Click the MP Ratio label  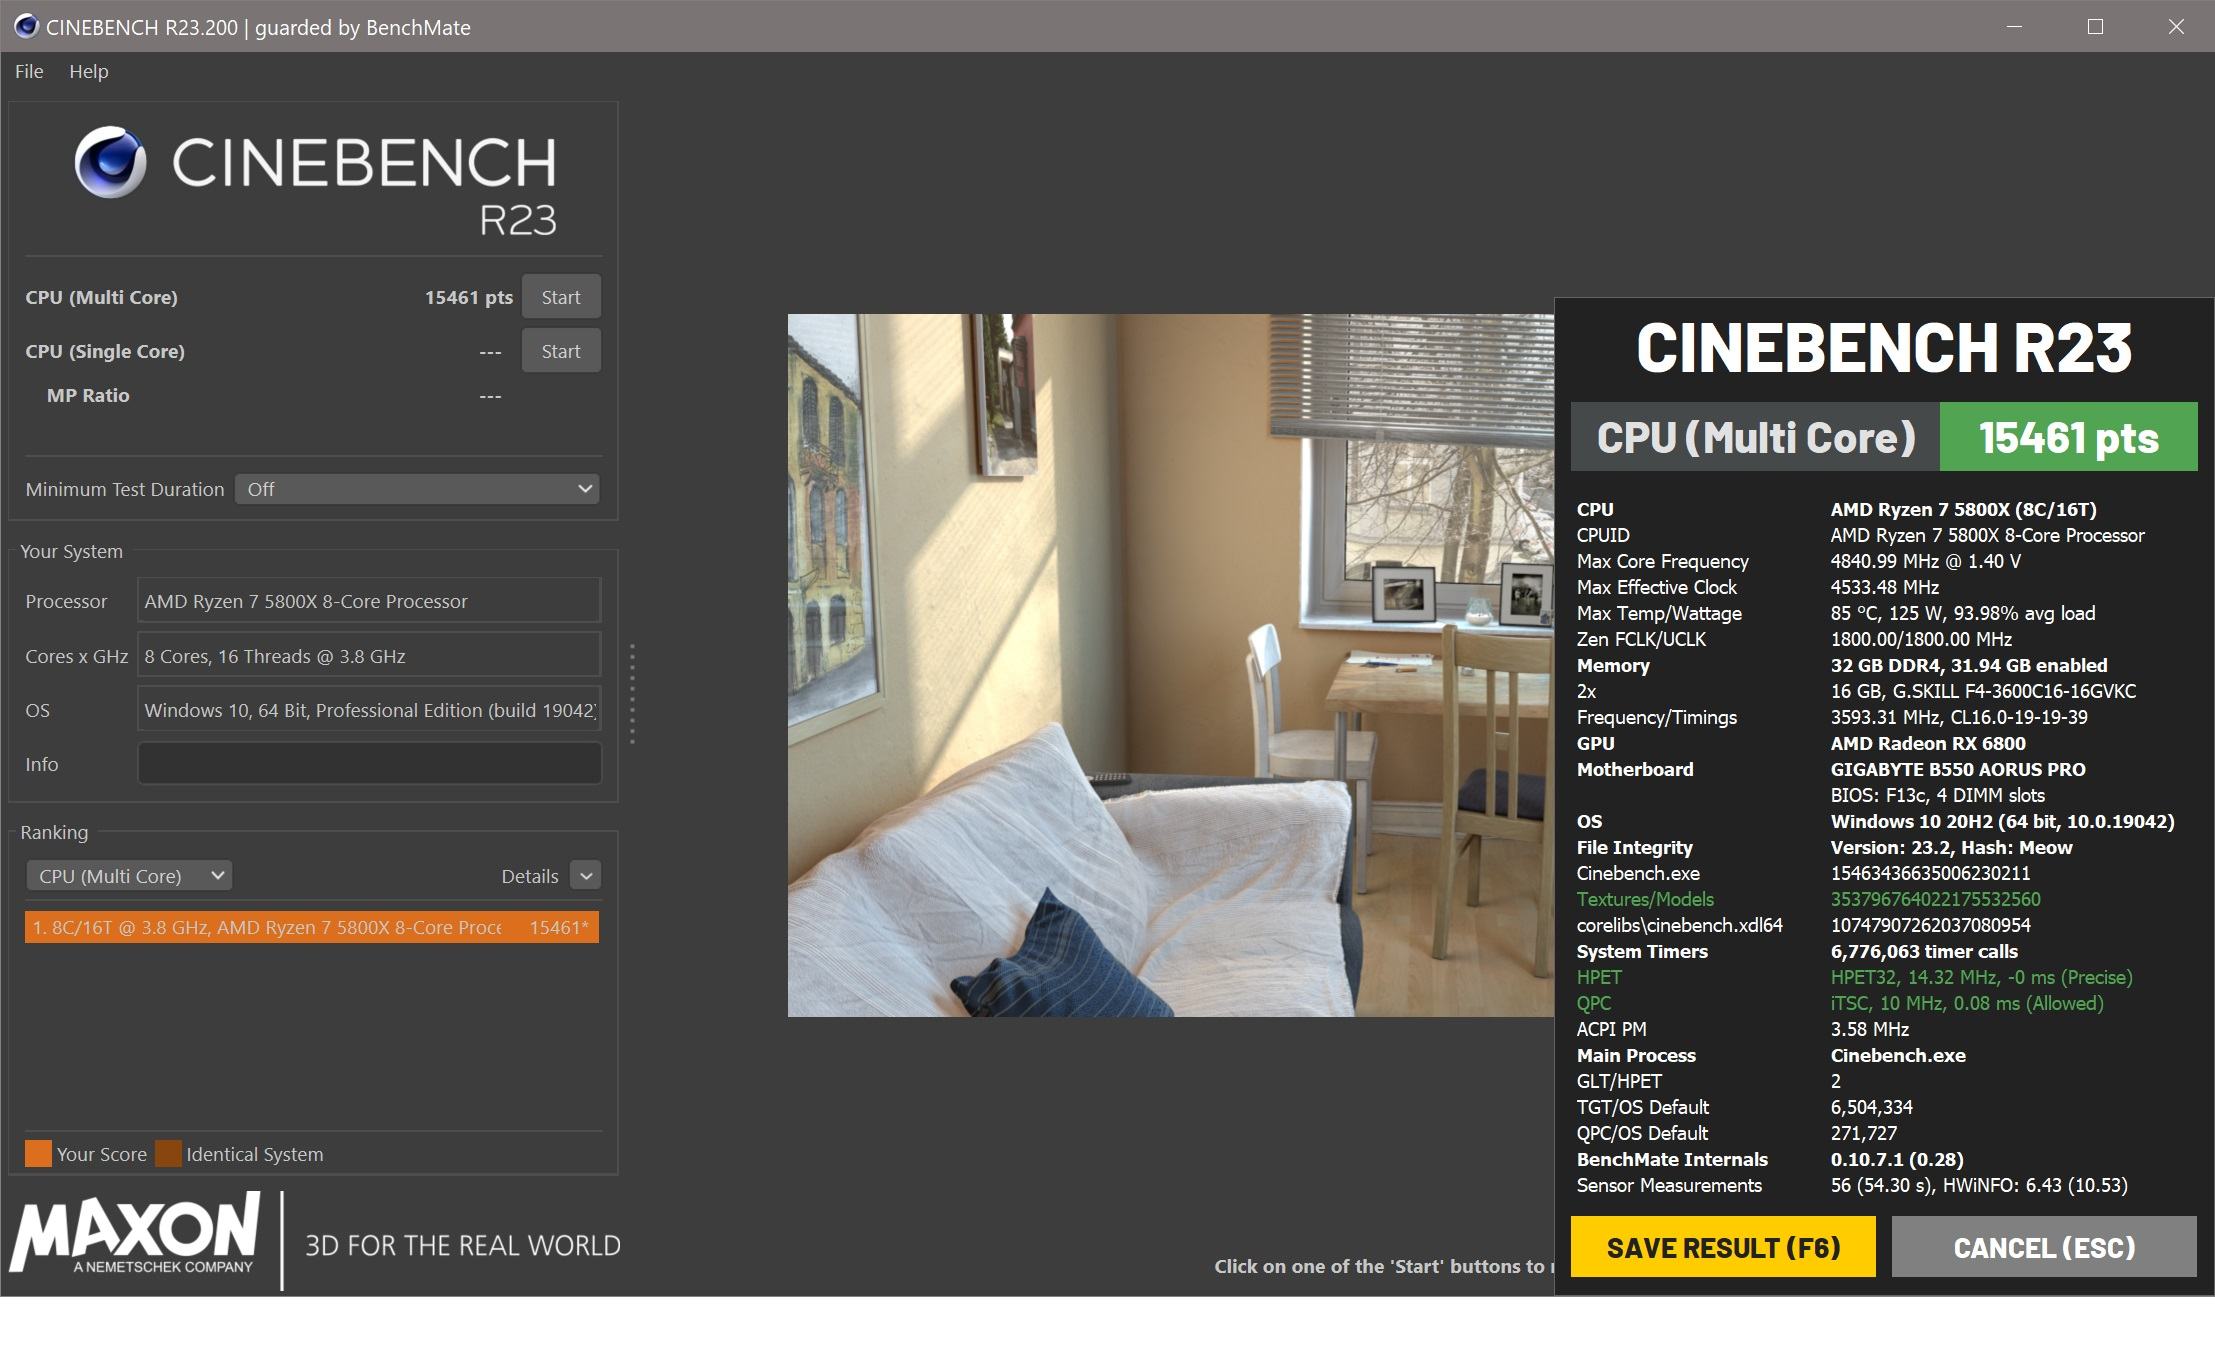click(x=88, y=395)
